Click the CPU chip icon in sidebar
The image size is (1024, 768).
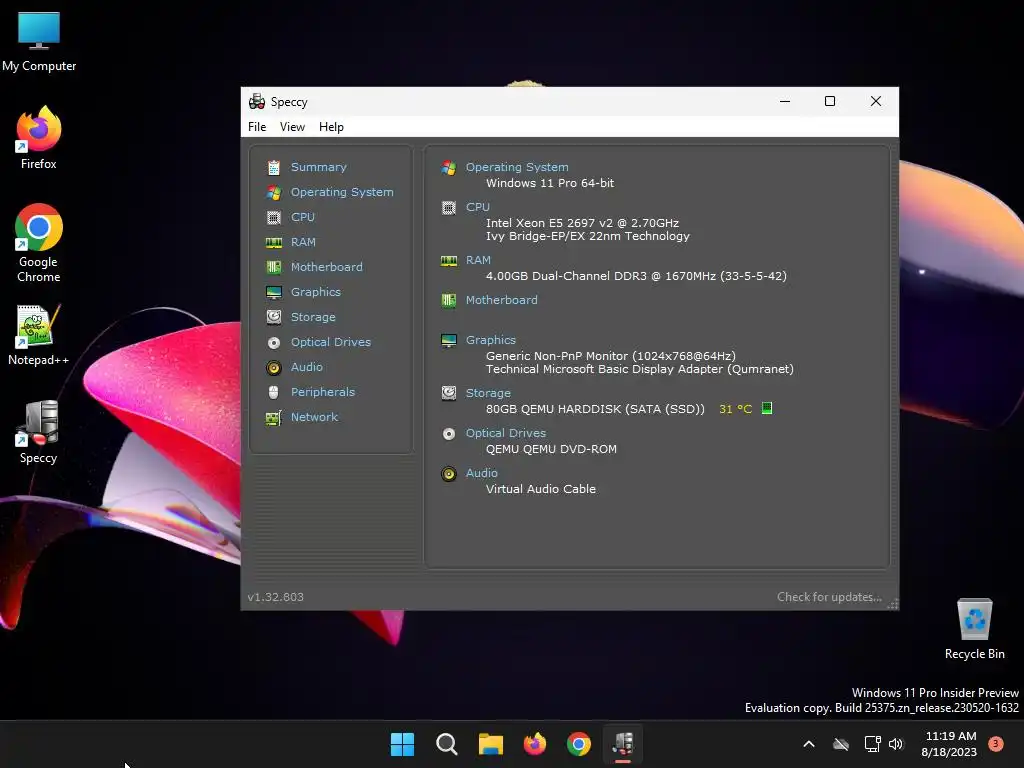274,217
